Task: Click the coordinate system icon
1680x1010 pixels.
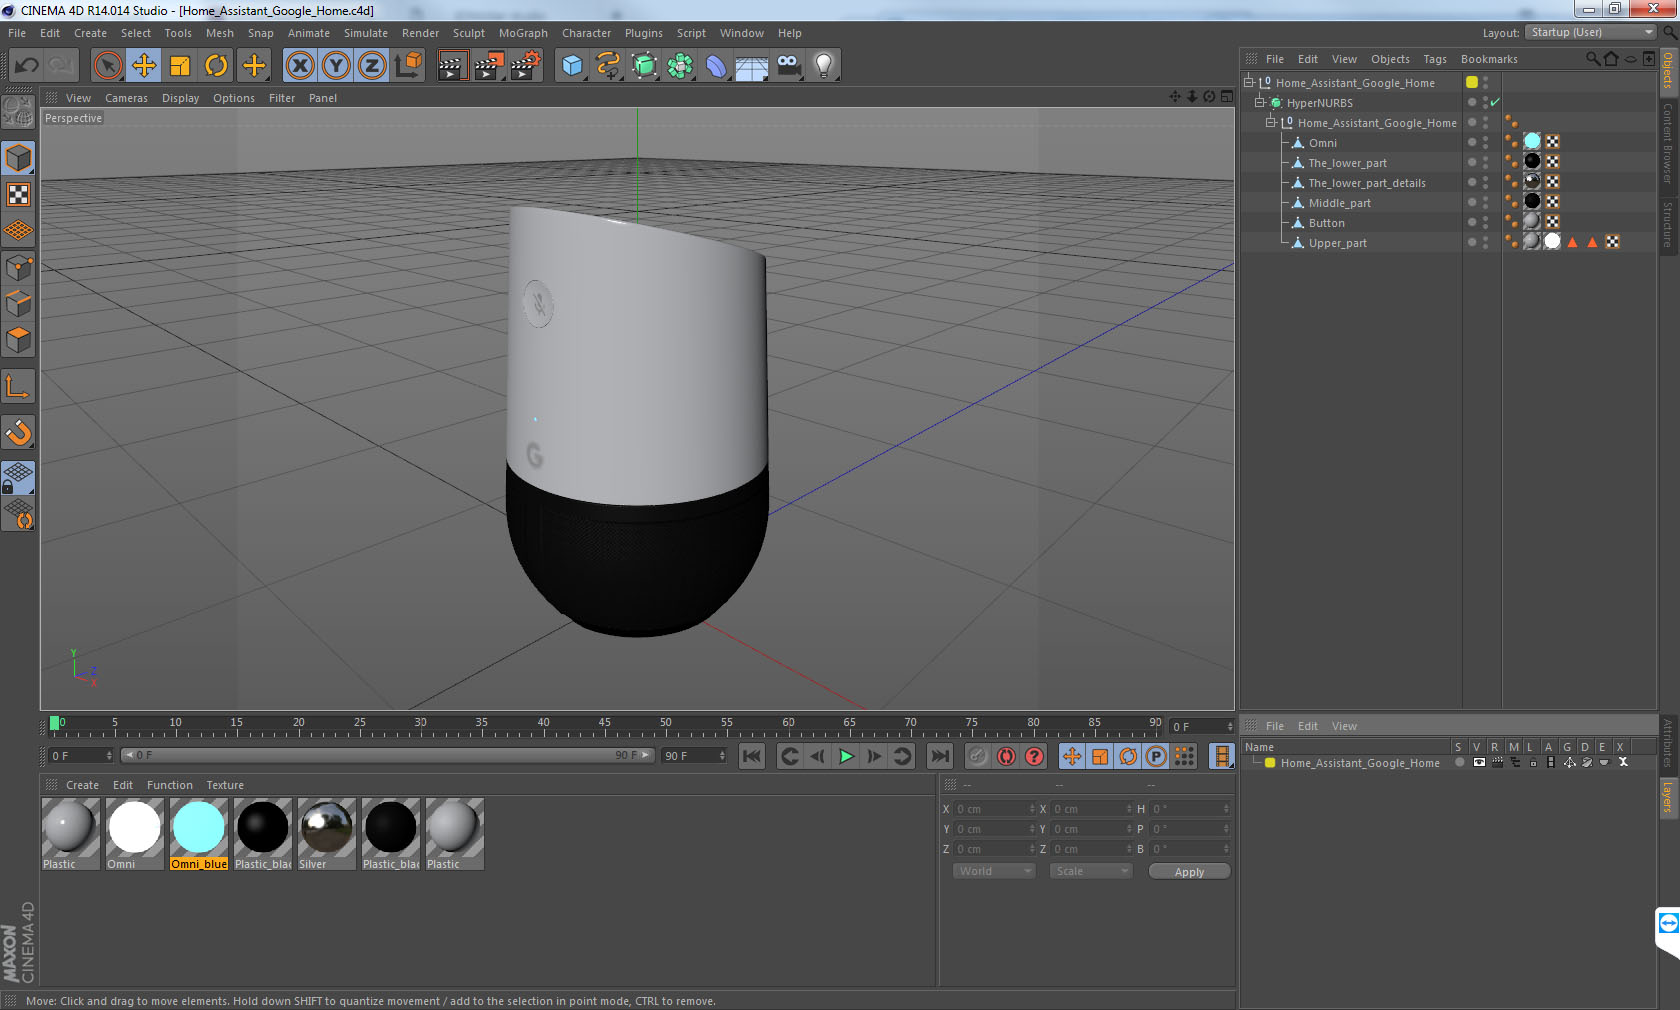Action: click(x=408, y=66)
